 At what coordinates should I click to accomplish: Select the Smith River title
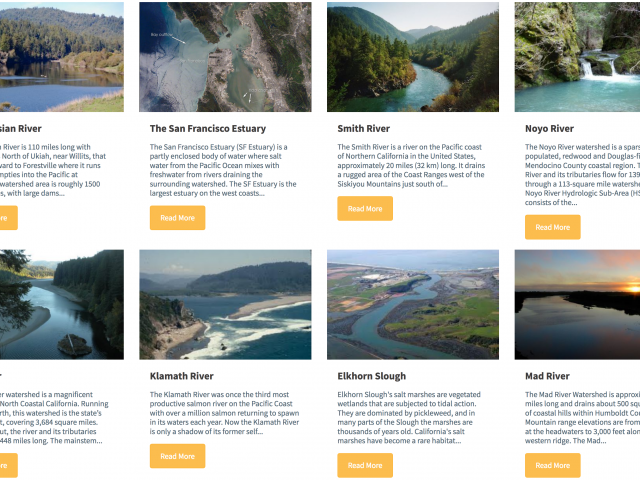364,129
